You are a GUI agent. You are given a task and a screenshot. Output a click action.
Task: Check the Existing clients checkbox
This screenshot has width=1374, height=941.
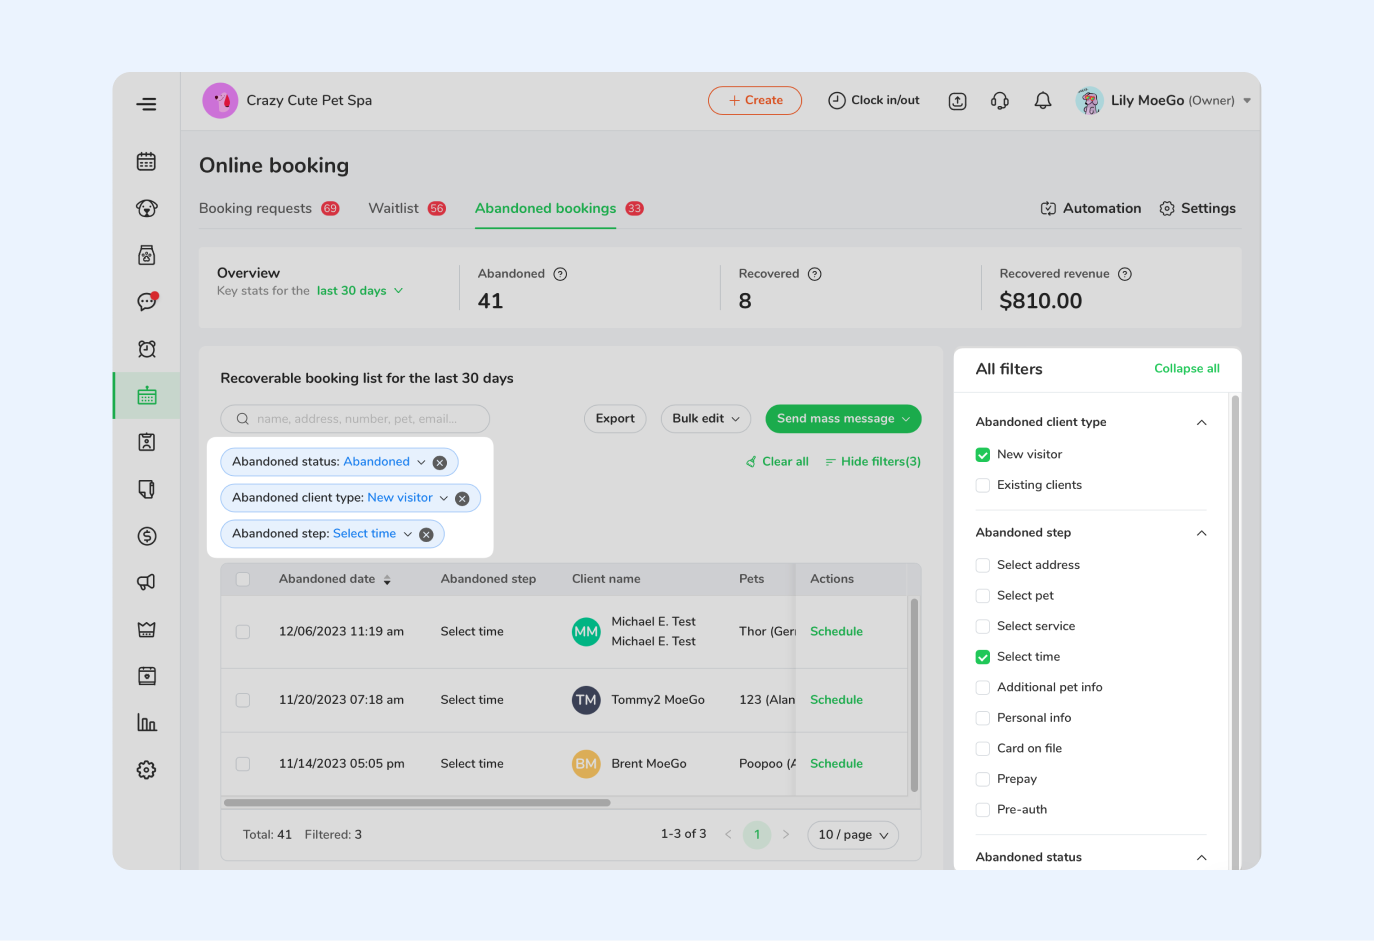pos(983,485)
